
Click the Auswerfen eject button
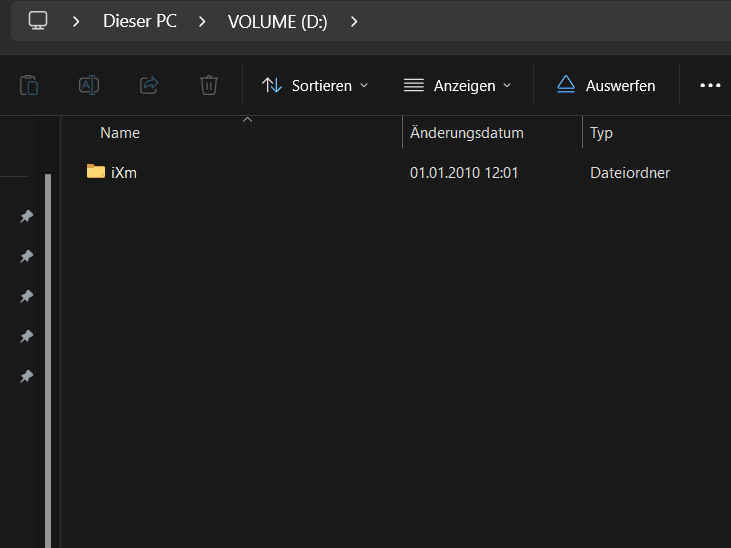point(606,85)
